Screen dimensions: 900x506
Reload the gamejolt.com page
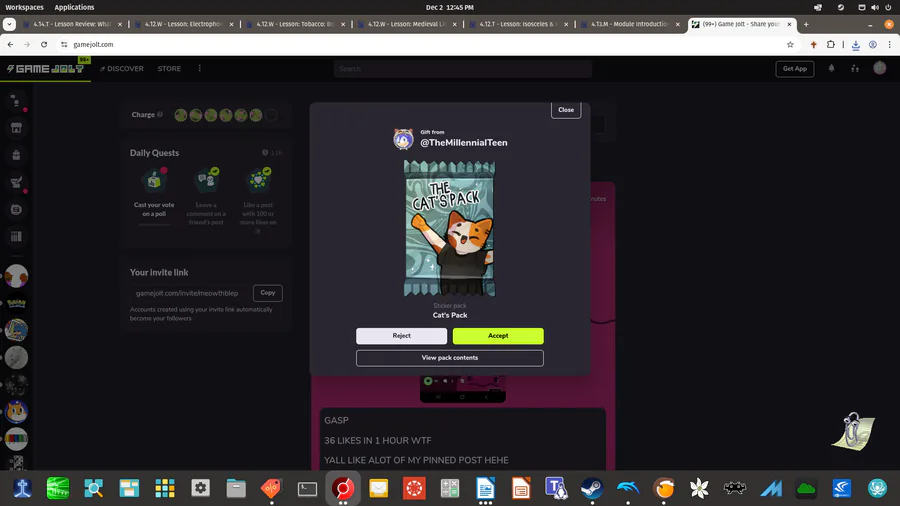pyautogui.click(x=44, y=44)
